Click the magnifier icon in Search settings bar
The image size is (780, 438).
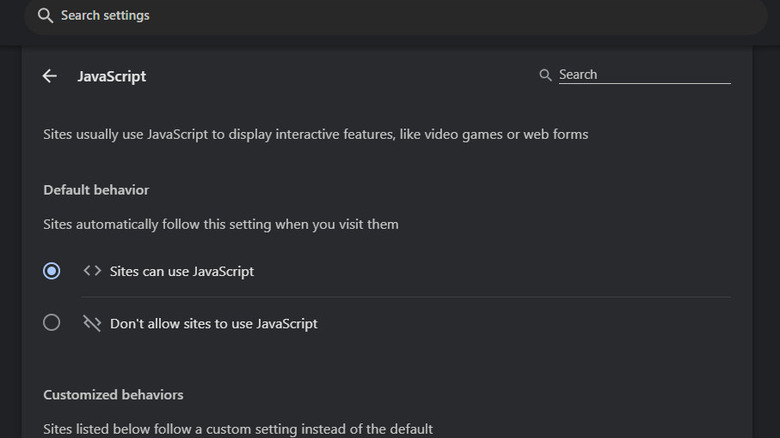[45, 15]
